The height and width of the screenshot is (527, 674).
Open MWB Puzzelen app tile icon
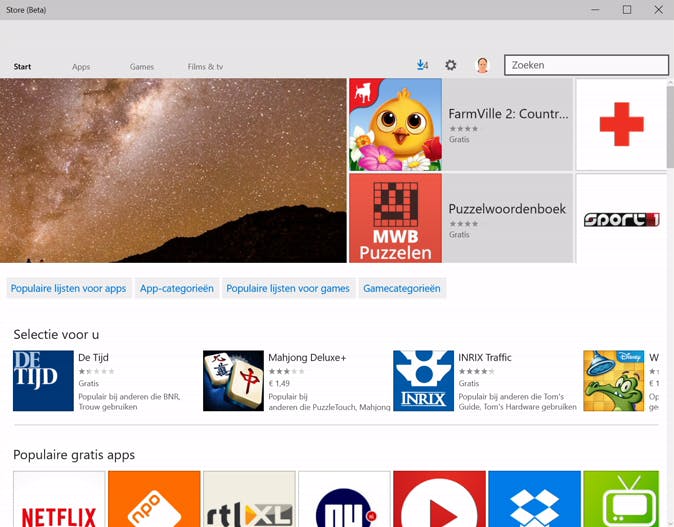point(395,218)
